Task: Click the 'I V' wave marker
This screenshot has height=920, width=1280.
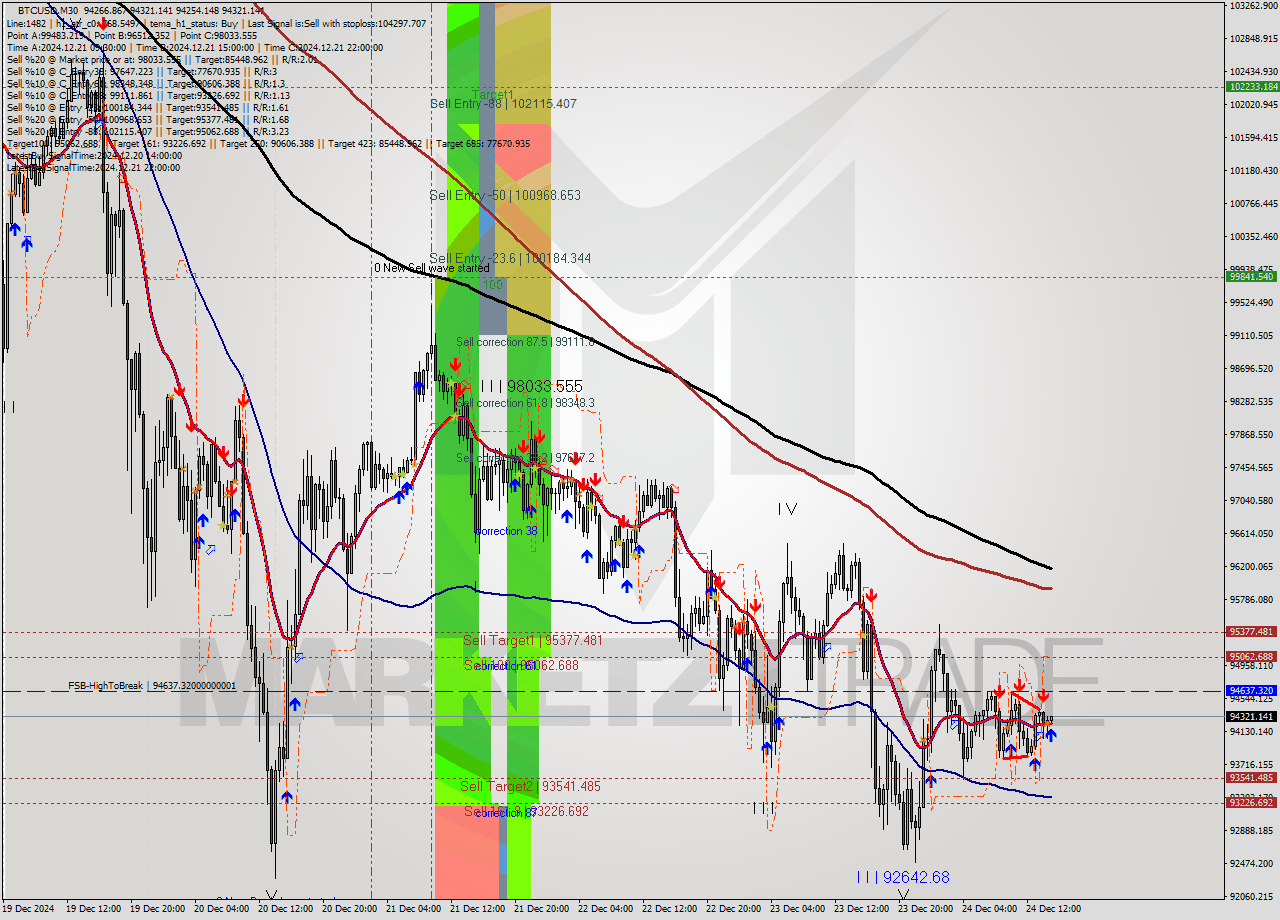Action: point(788,509)
